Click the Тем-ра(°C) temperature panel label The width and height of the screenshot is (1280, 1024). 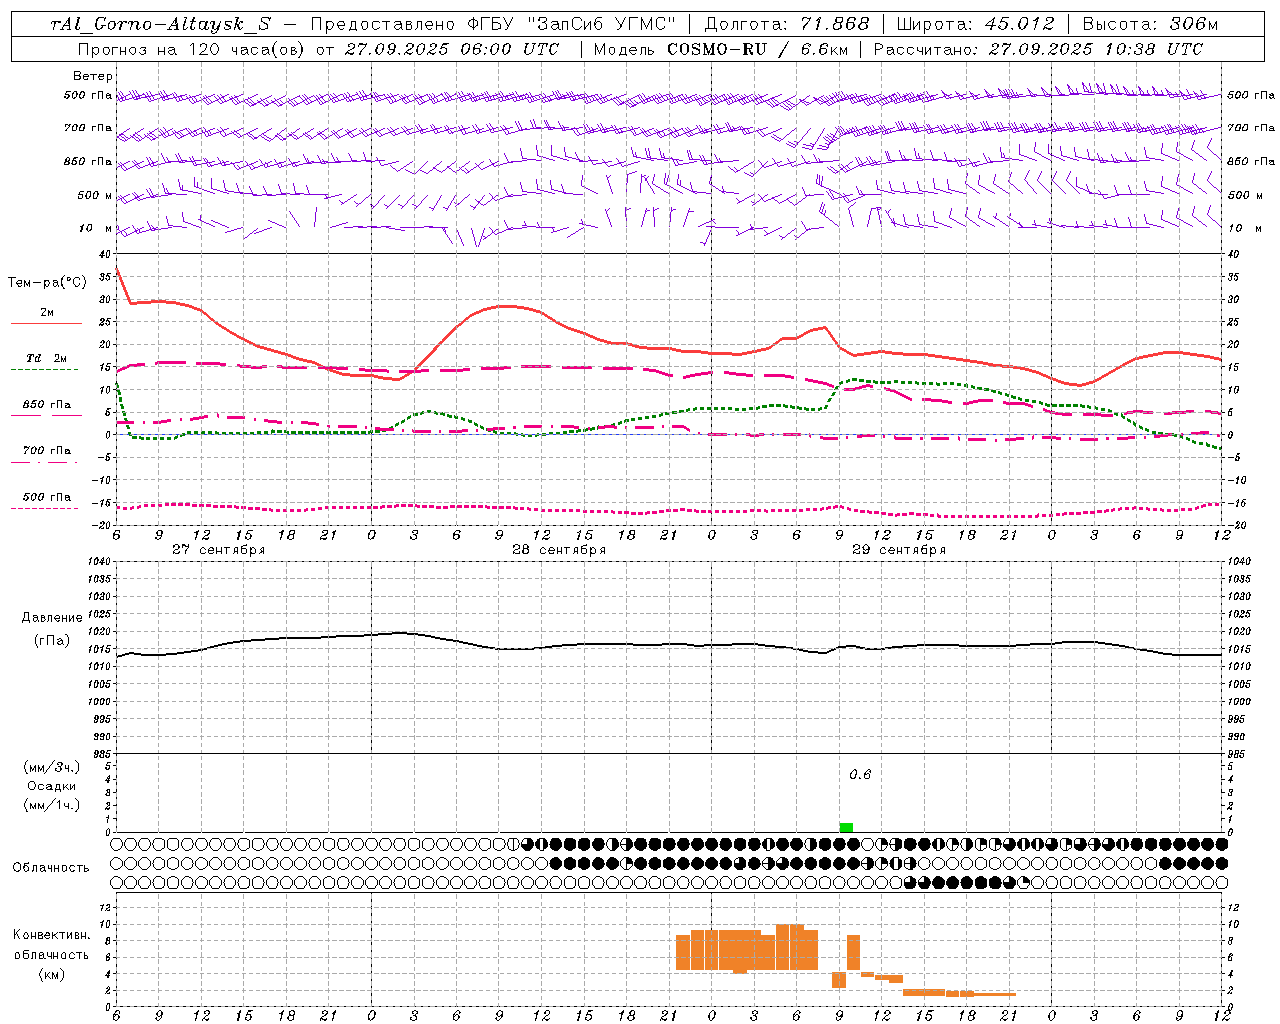[48, 283]
